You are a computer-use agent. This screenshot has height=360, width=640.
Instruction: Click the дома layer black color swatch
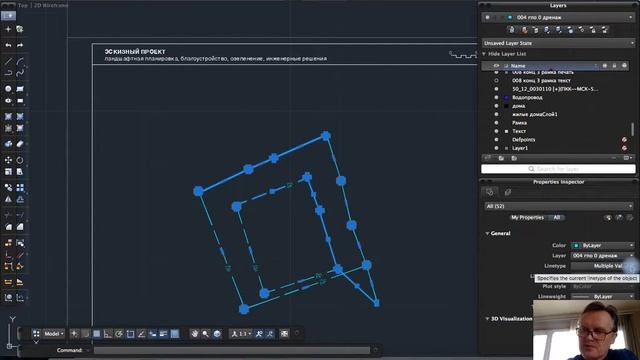[x=507, y=106]
